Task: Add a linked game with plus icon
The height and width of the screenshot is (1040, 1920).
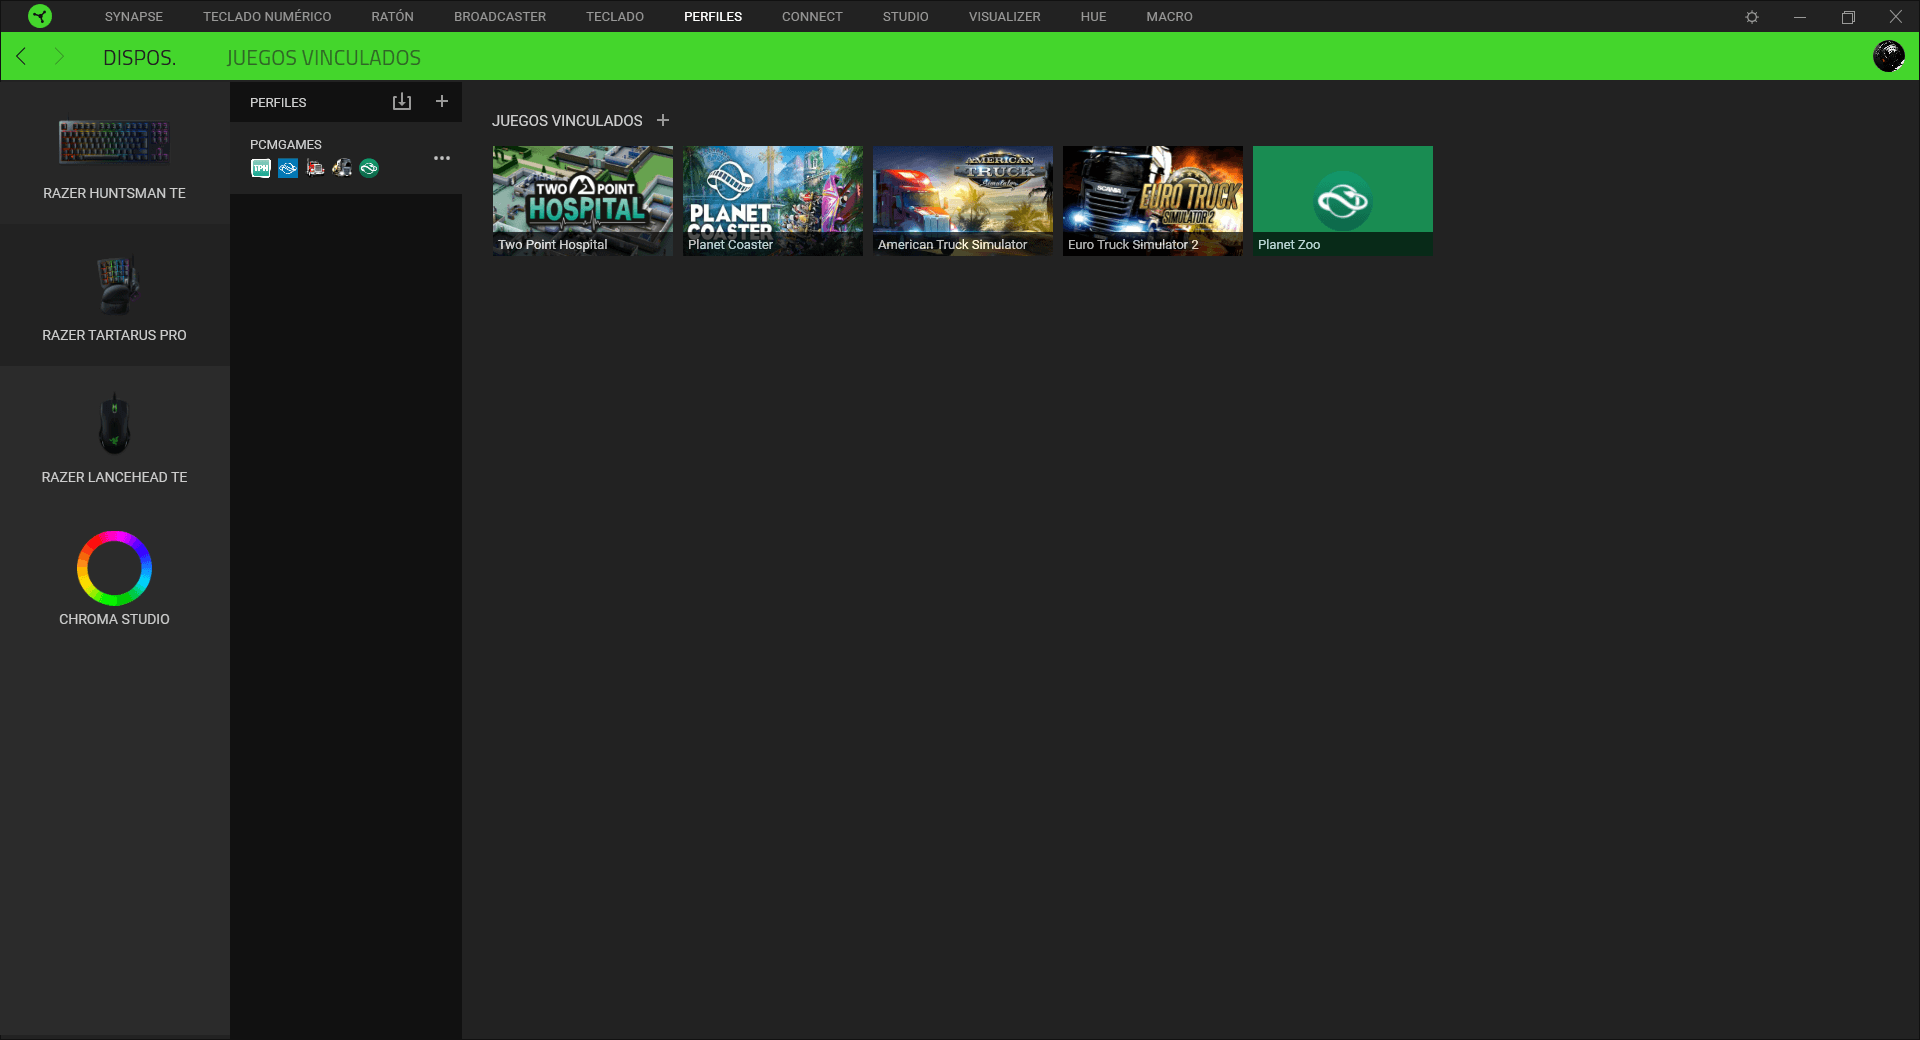Action: pyautogui.click(x=663, y=120)
